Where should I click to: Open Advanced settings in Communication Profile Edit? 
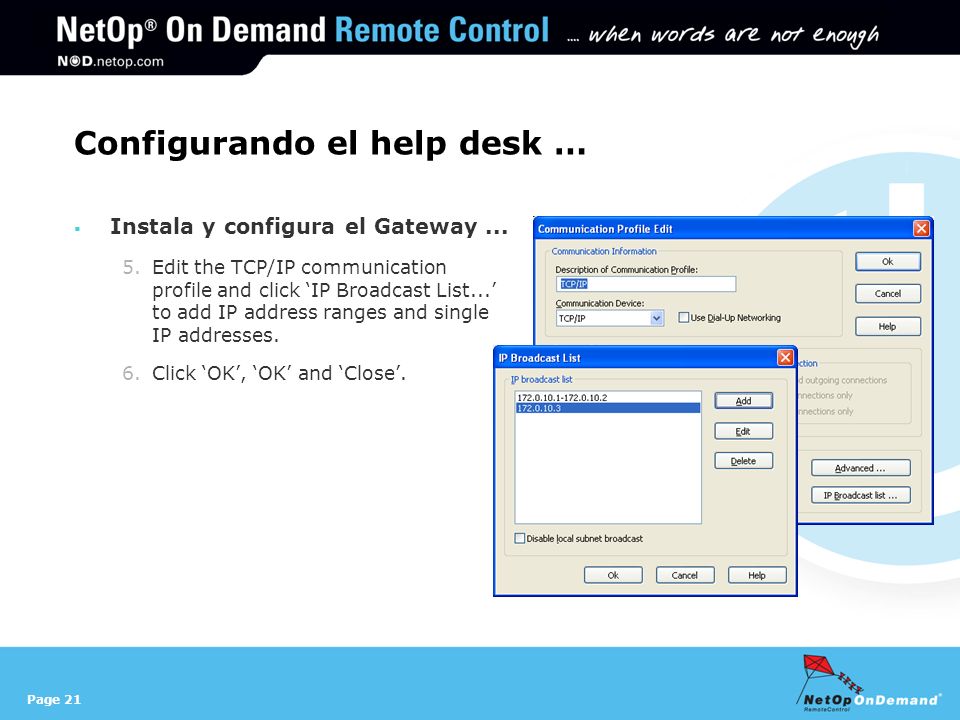click(860, 468)
